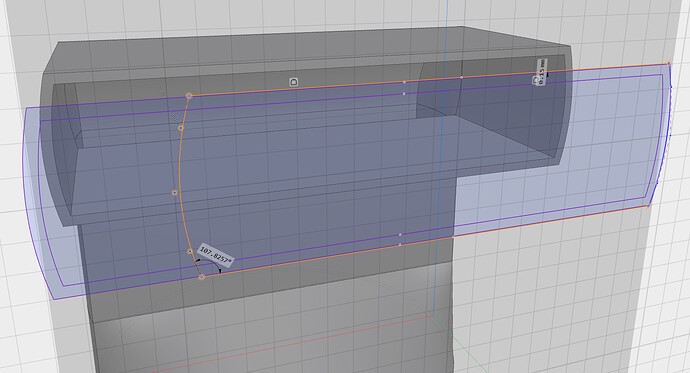Viewport: 690px width, 373px height.
Task: Select the middle control point of the orange arc
Action: point(175,193)
